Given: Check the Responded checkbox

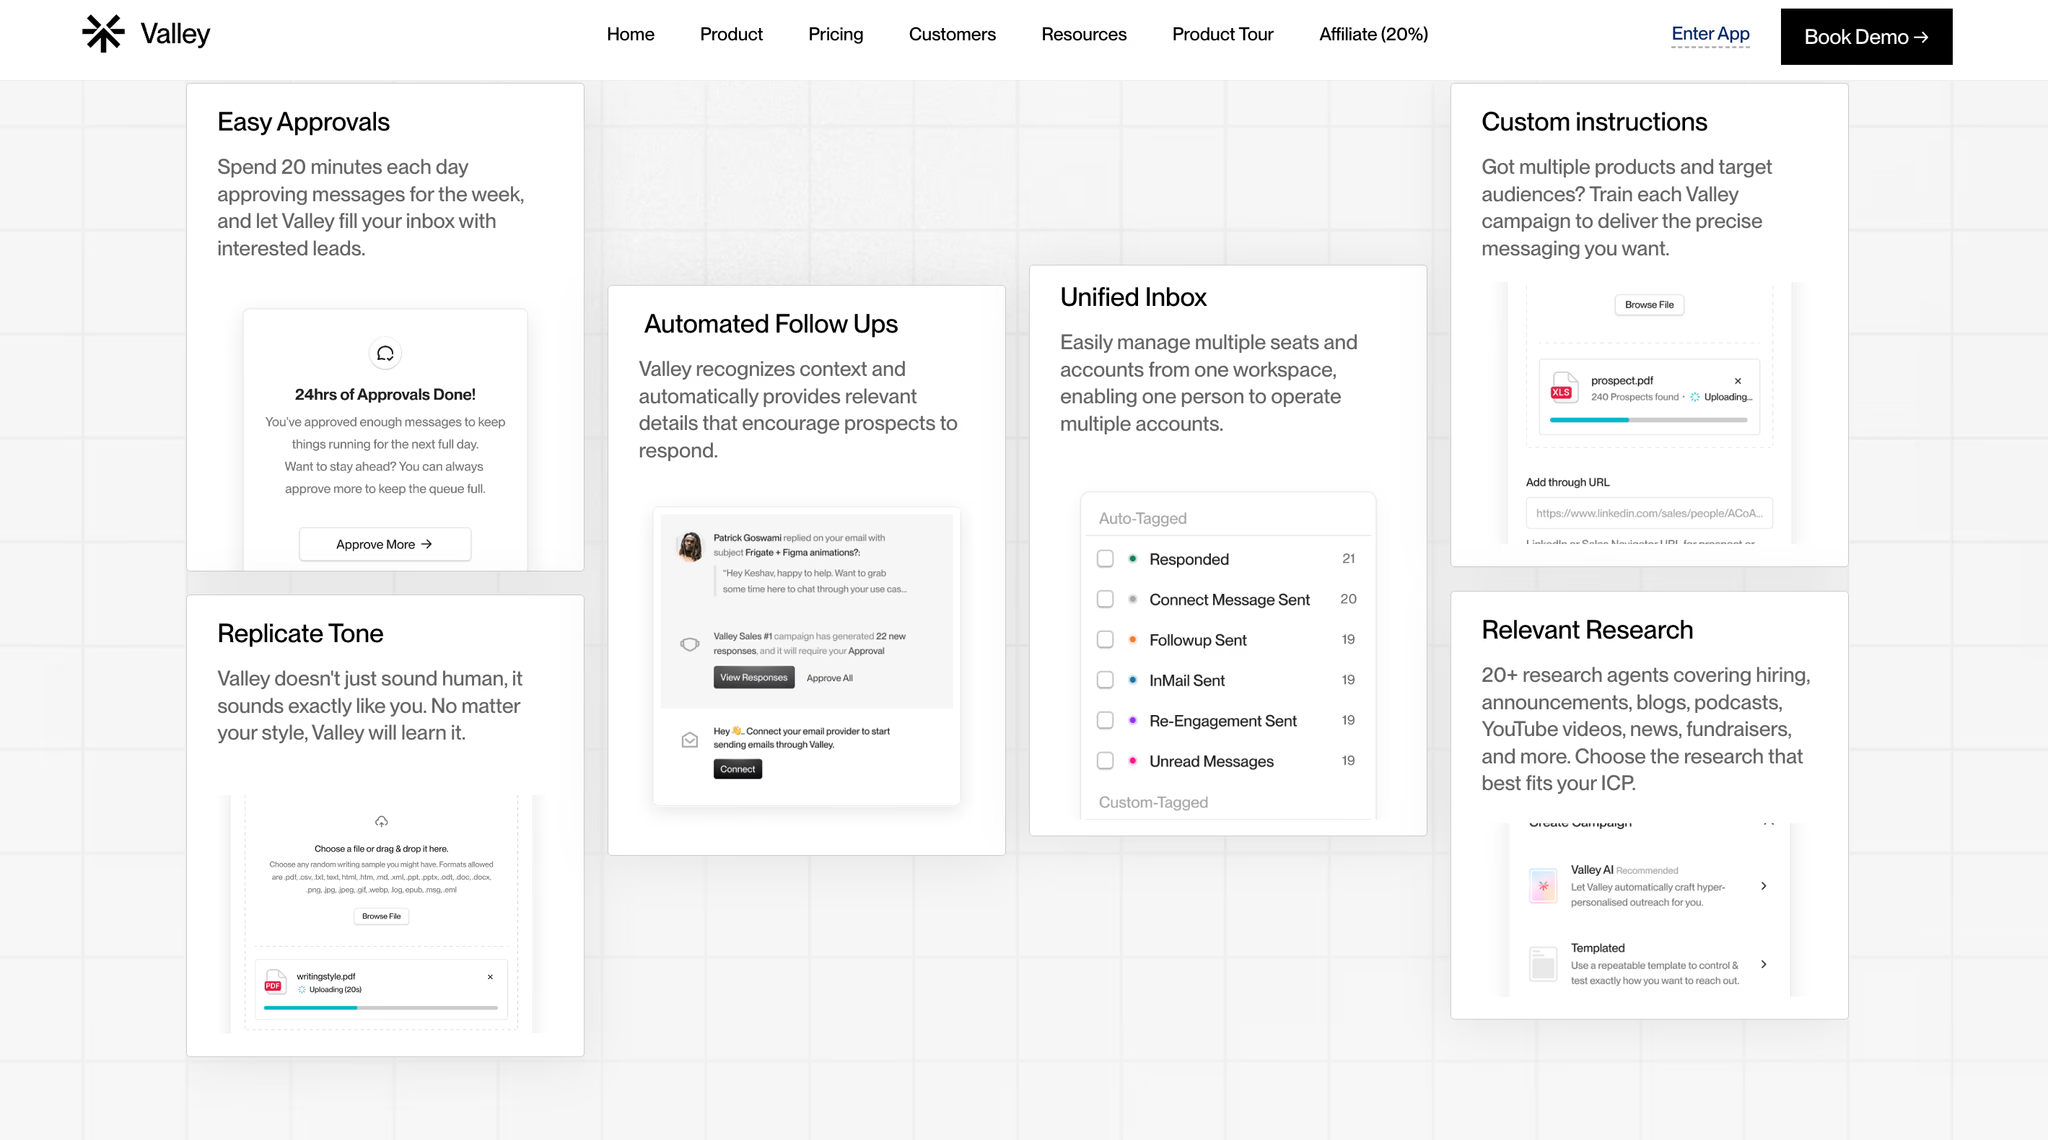Looking at the screenshot, I should point(1105,559).
